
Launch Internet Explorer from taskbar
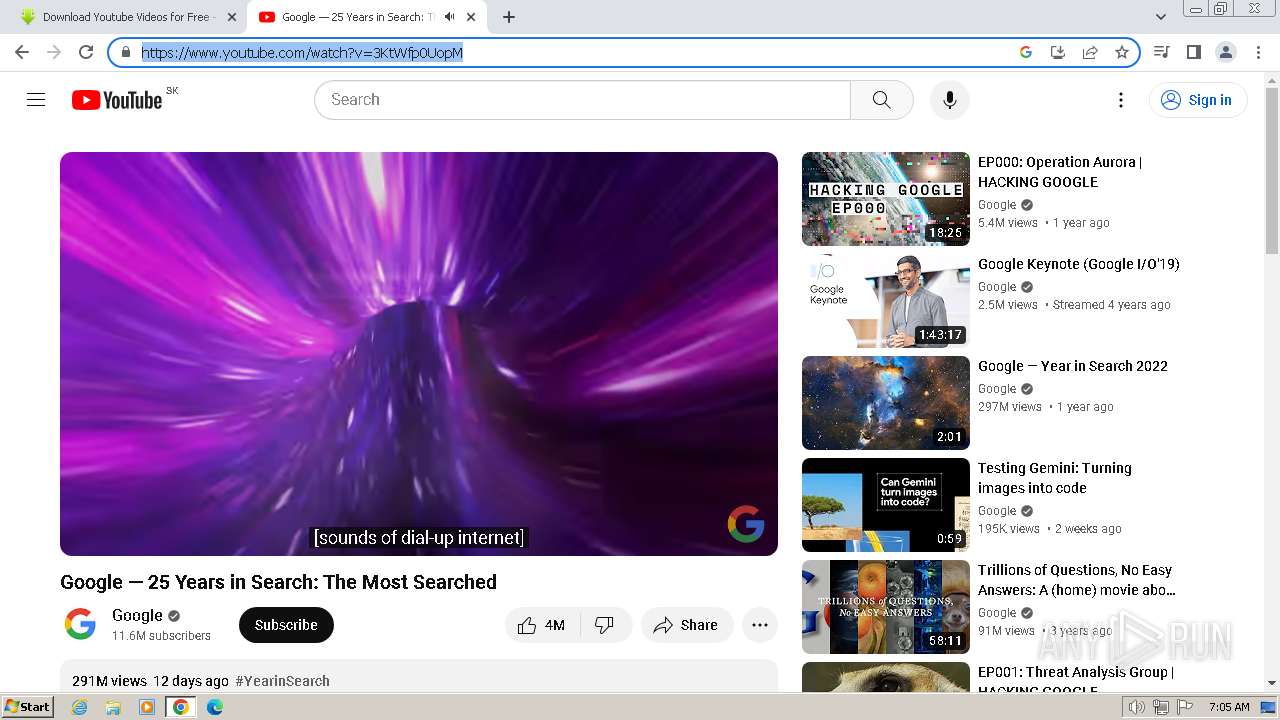(x=80, y=707)
